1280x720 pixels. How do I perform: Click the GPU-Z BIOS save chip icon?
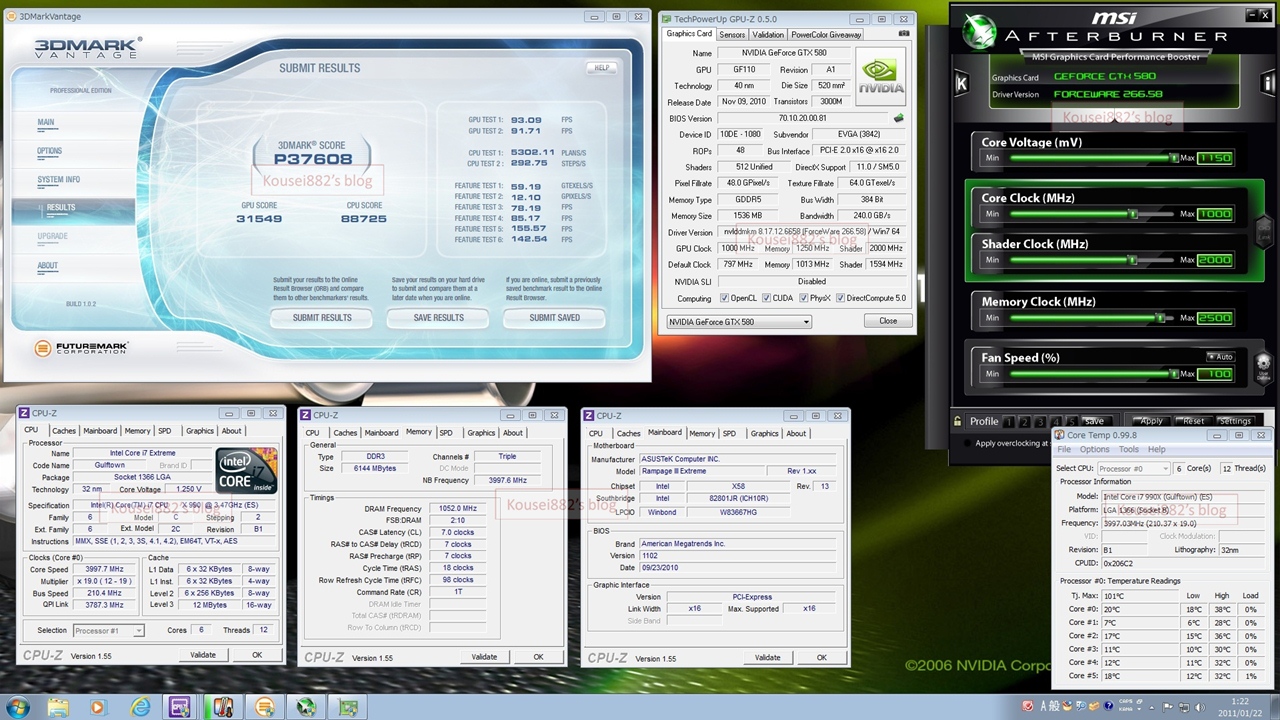pos(898,118)
